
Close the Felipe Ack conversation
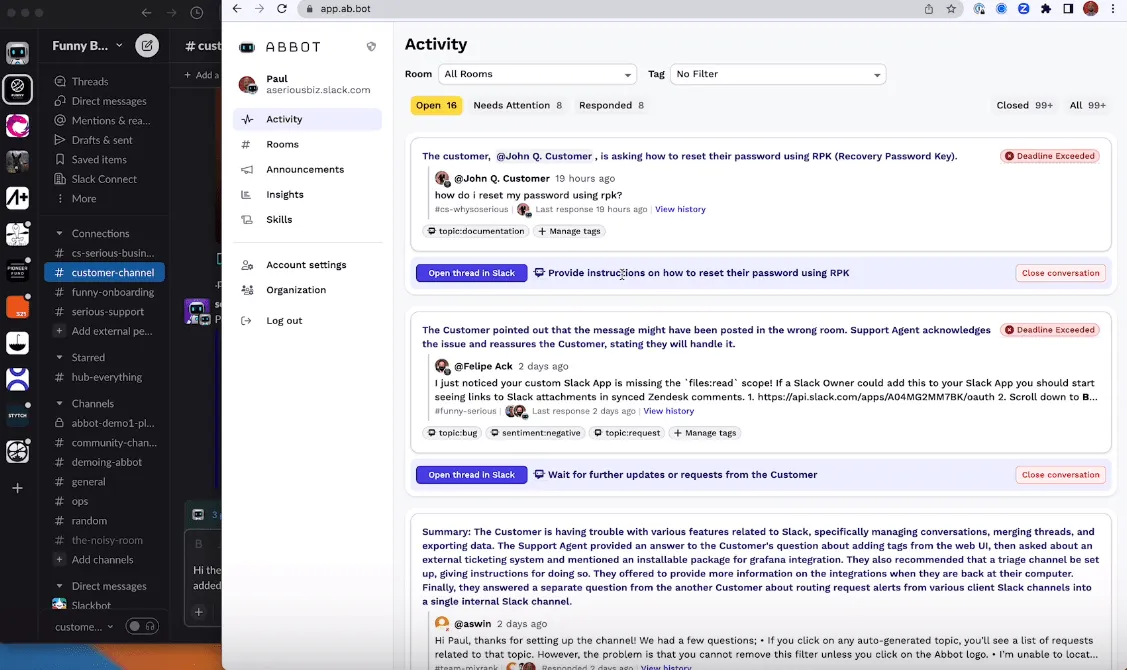click(1060, 475)
